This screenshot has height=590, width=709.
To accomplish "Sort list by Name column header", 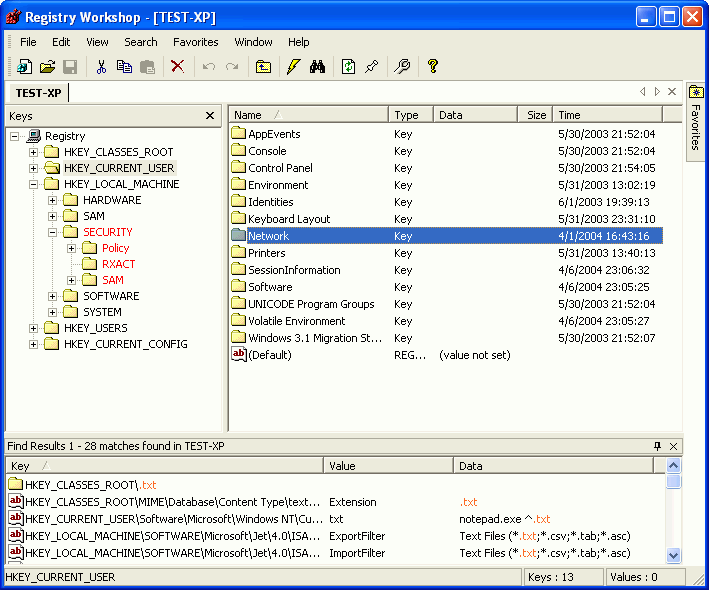I will (309, 115).
